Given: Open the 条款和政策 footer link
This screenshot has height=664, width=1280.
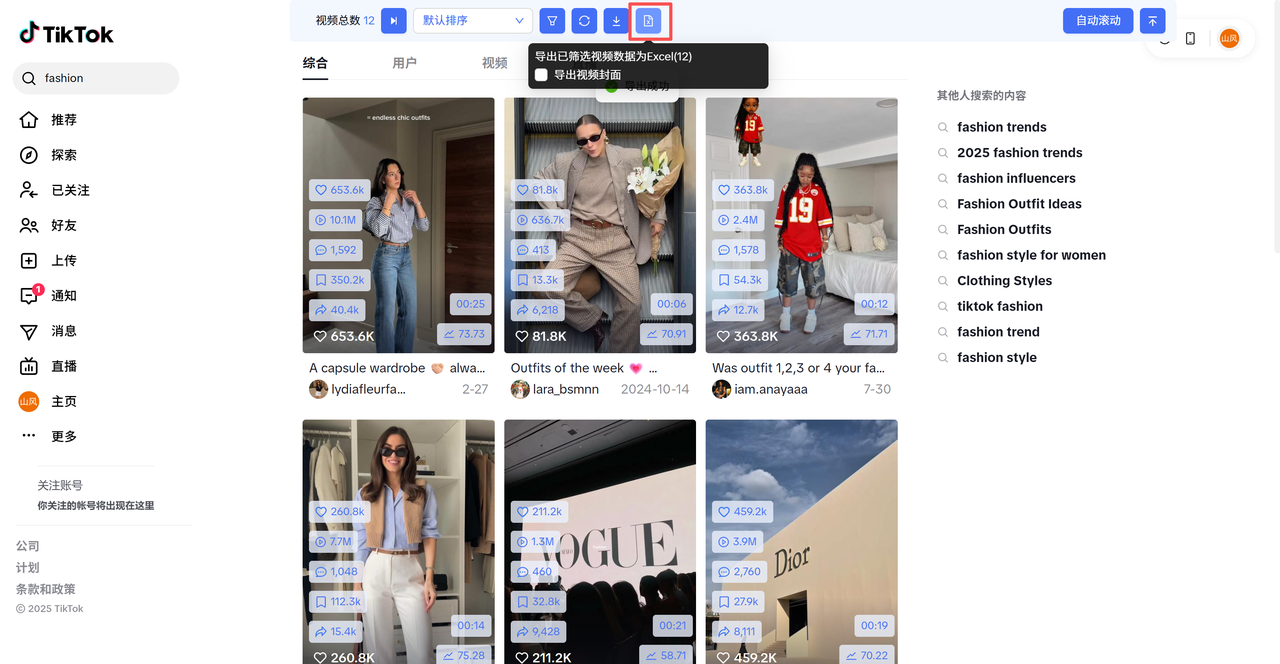Looking at the screenshot, I should point(46,589).
